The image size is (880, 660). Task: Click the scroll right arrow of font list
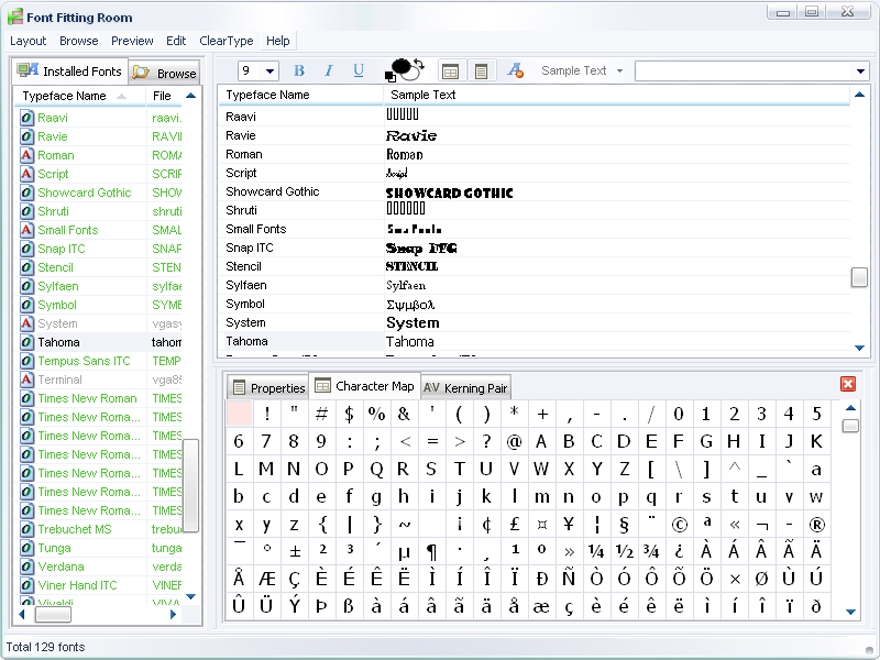coord(173,615)
